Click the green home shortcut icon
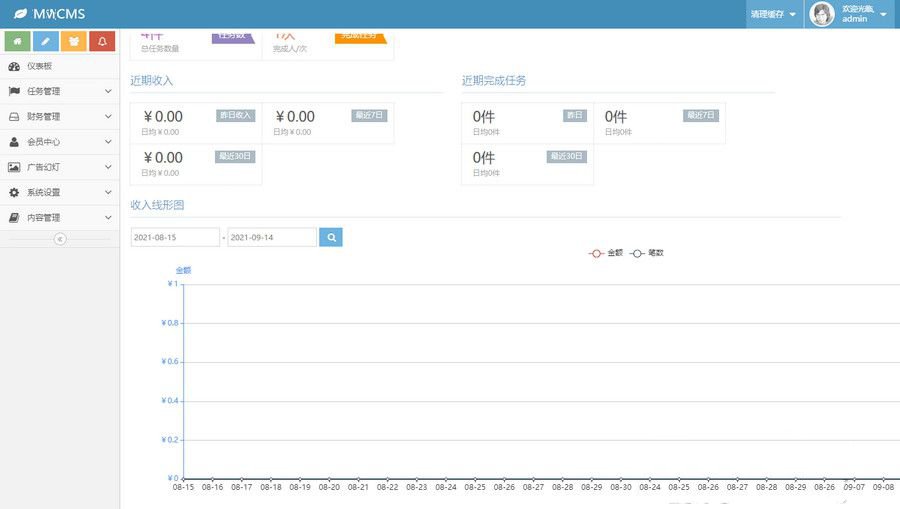Image resolution: width=900 pixels, height=509 pixels. tap(17, 41)
